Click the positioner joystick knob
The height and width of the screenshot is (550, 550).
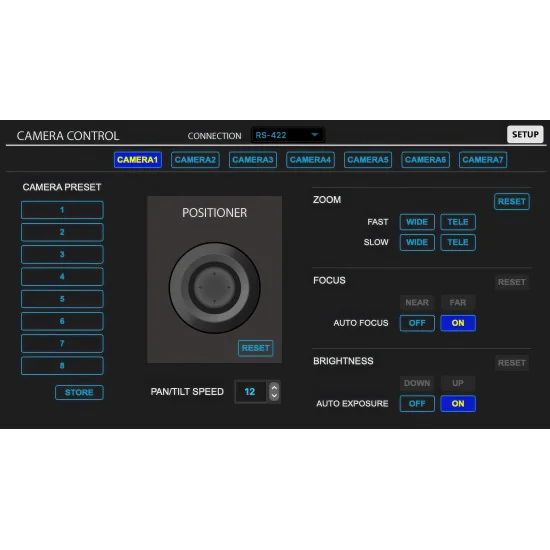point(215,288)
